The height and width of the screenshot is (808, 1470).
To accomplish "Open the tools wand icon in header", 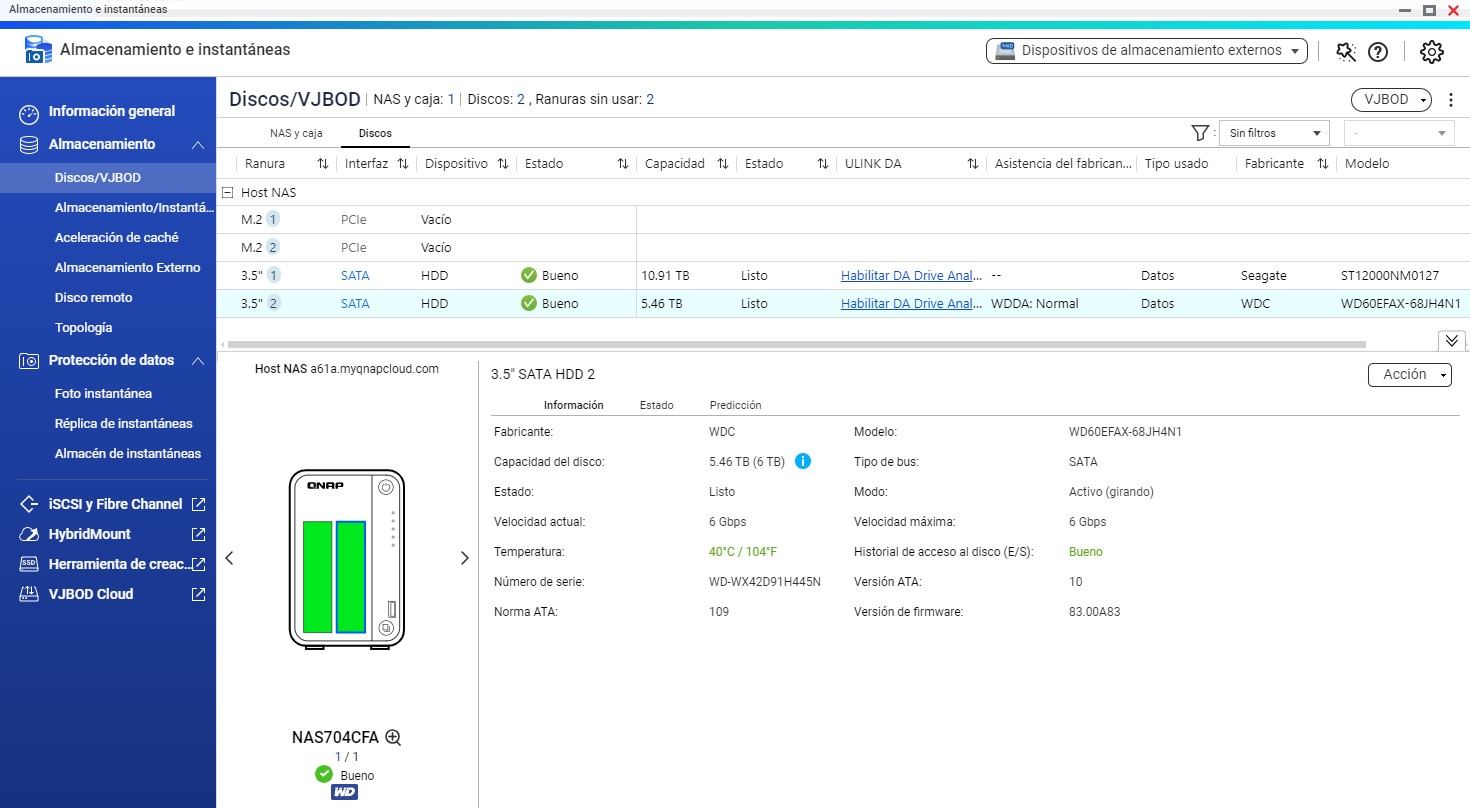I will click(1345, 52).
